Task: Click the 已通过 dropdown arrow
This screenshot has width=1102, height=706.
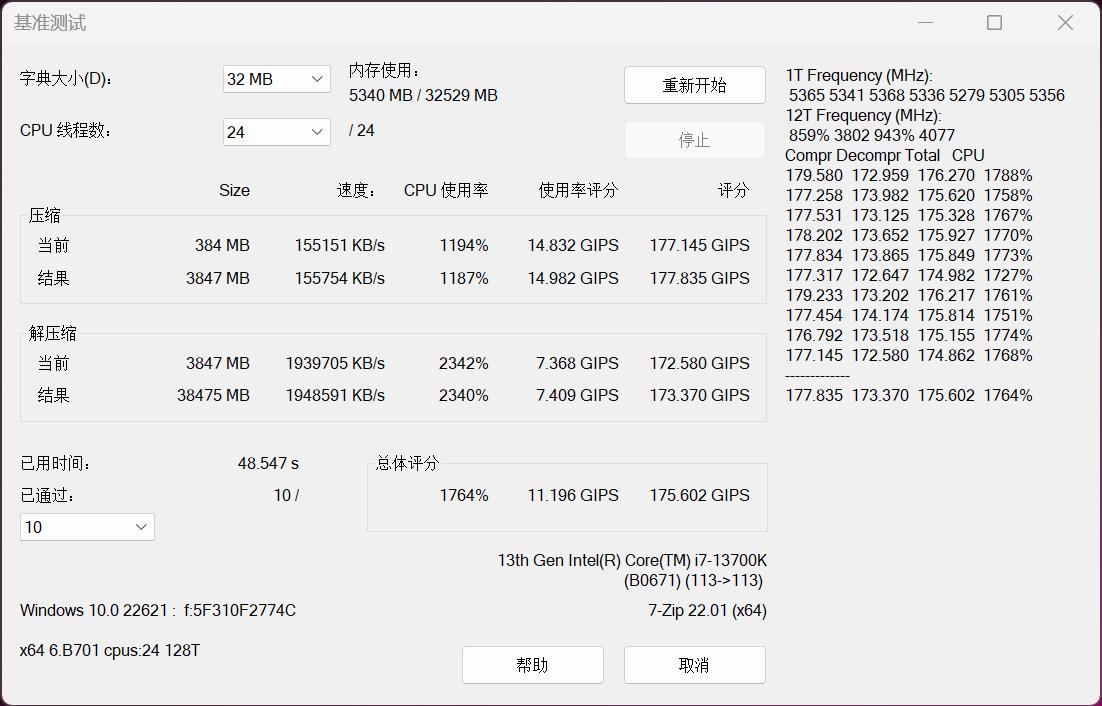Action: click(142, 526)
